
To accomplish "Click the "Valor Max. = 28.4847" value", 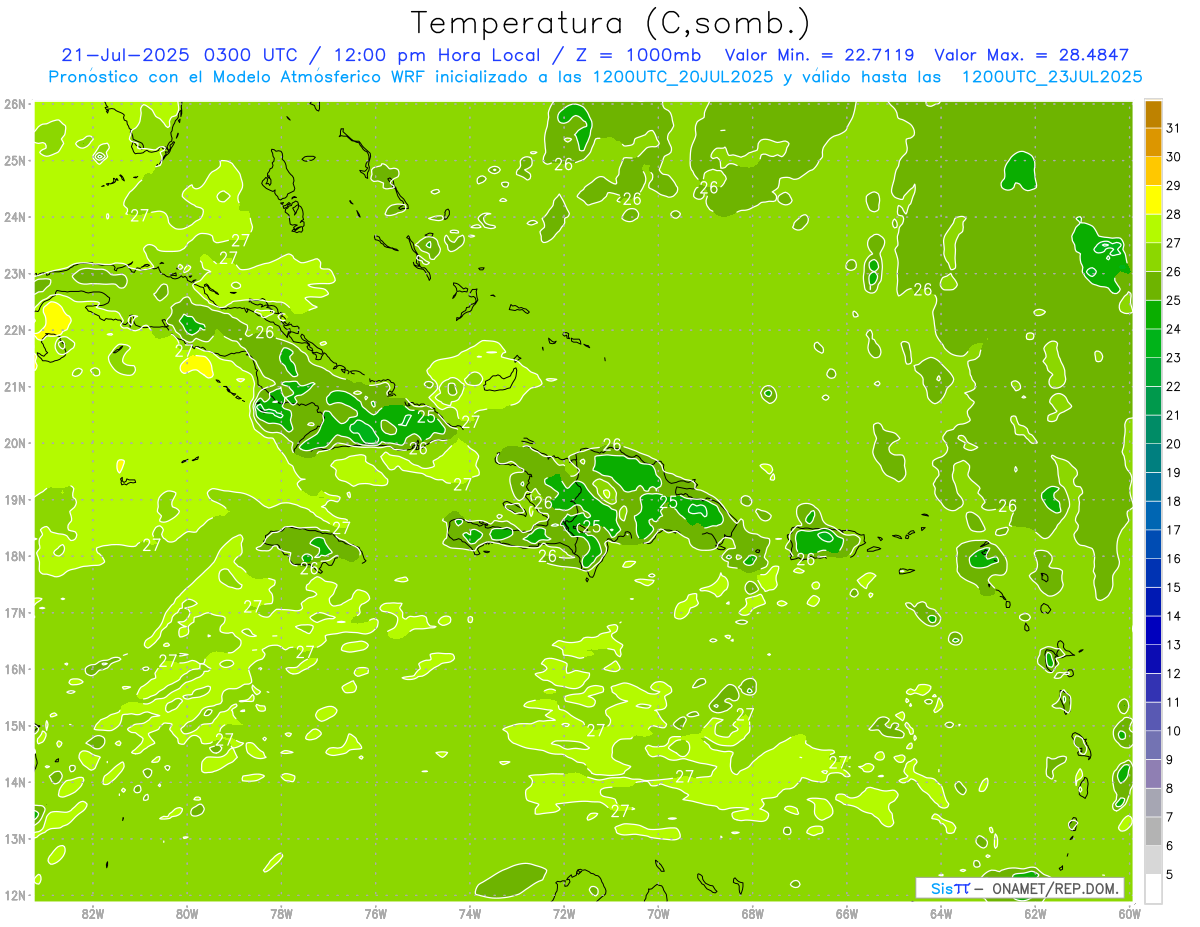I will [1031, 55].
